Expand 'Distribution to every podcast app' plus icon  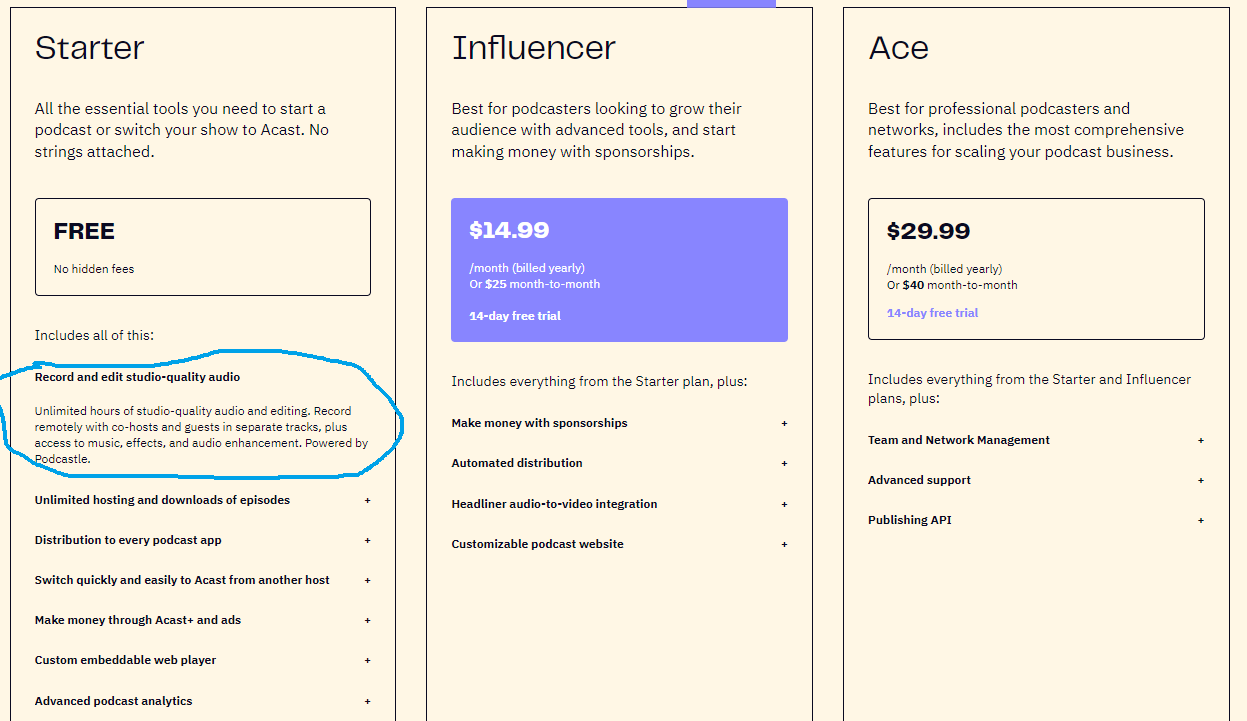(367, 540)
